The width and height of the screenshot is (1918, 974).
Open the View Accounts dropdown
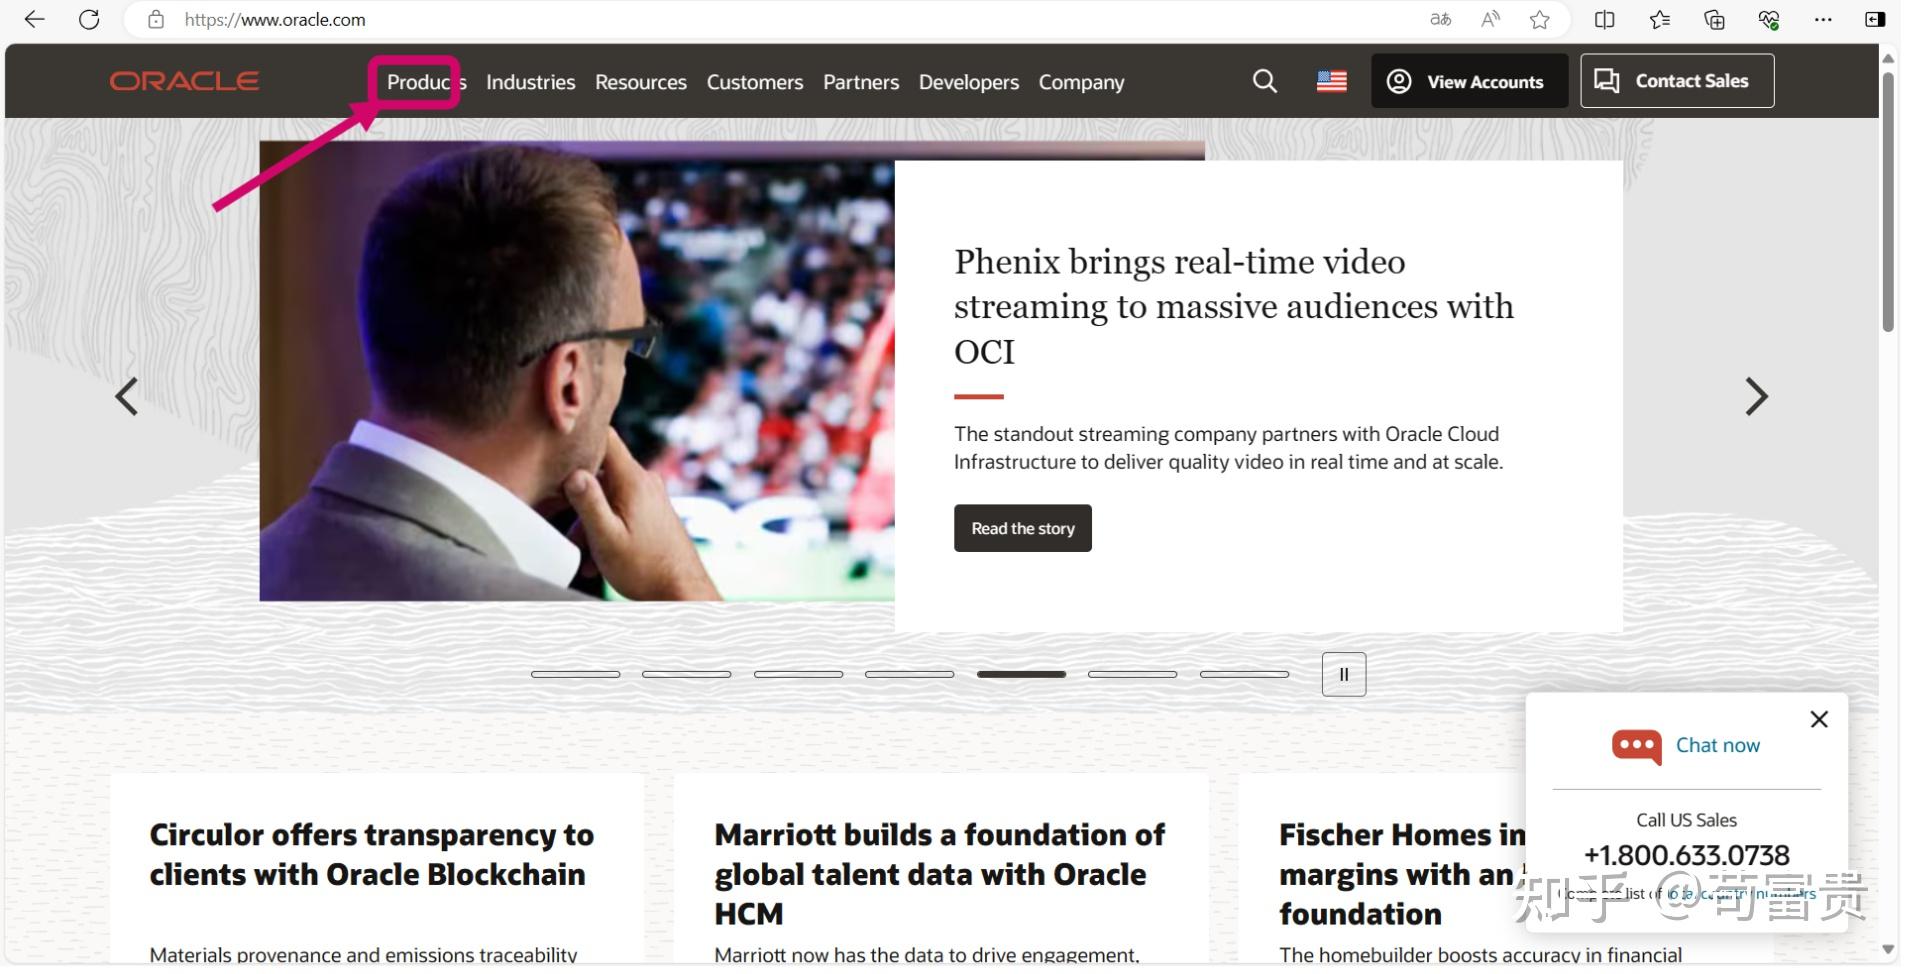1468,81
